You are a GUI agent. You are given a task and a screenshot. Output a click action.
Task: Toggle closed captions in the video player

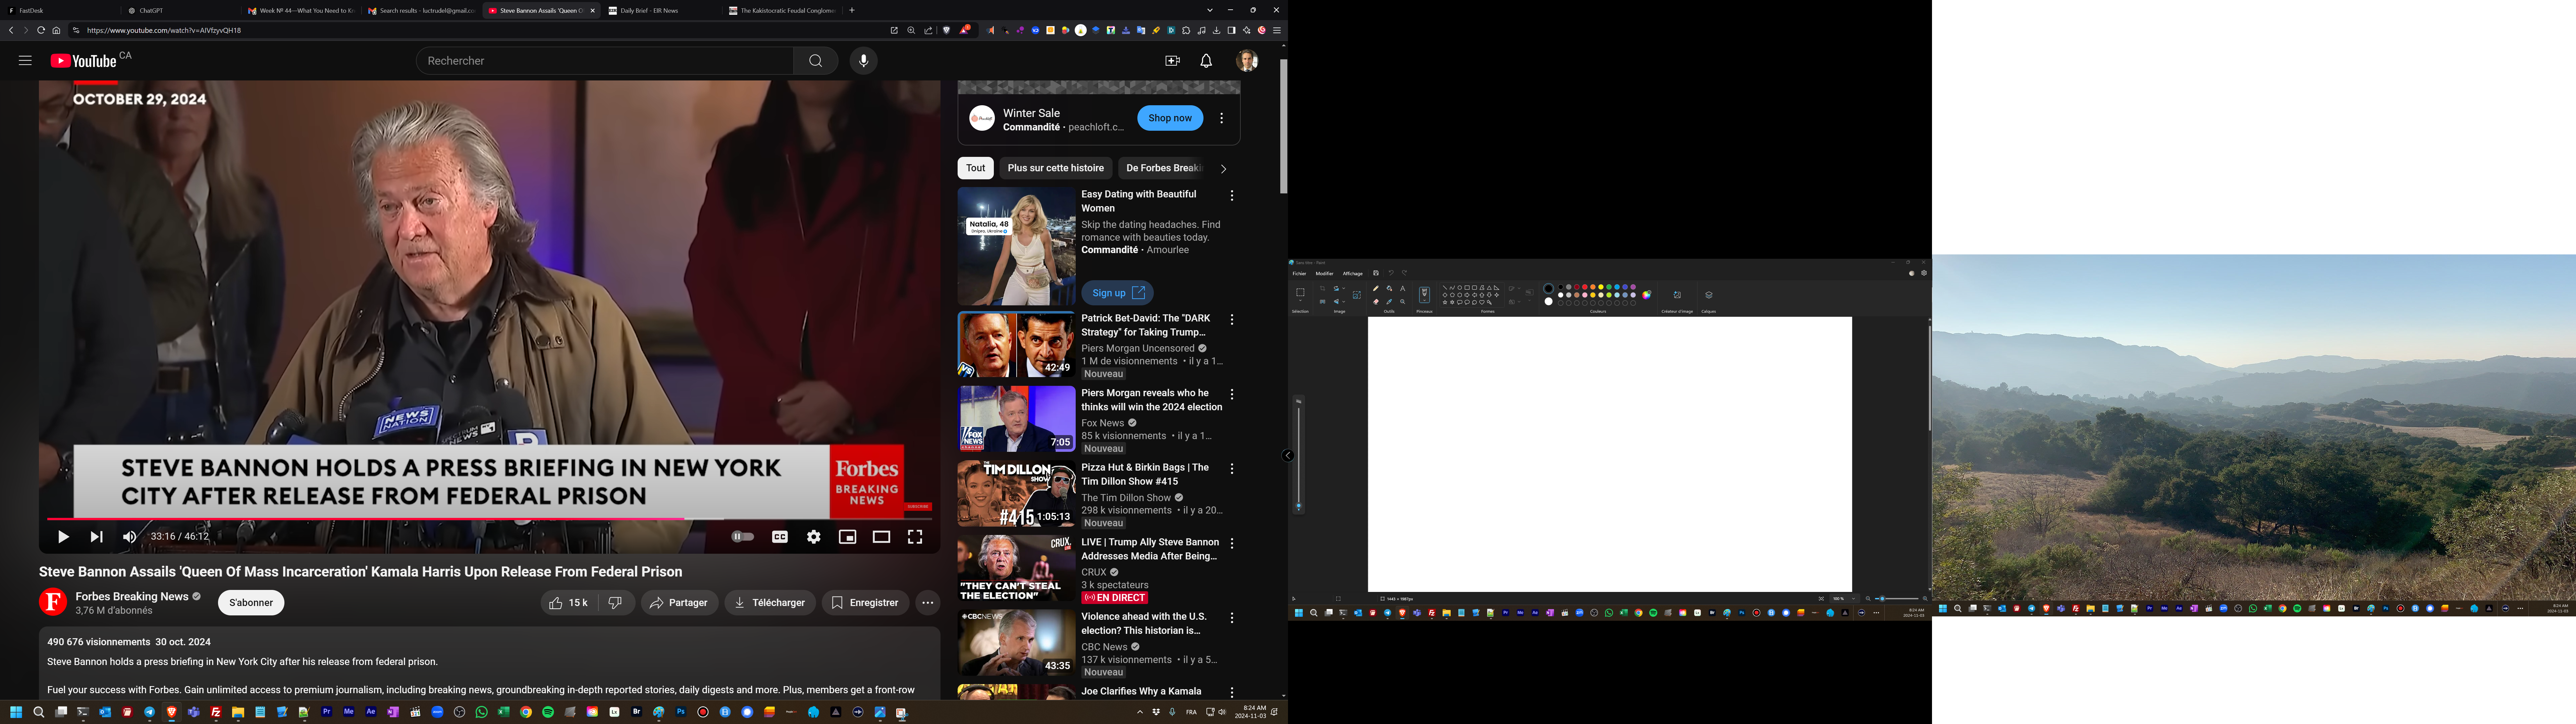coord(780,537)
